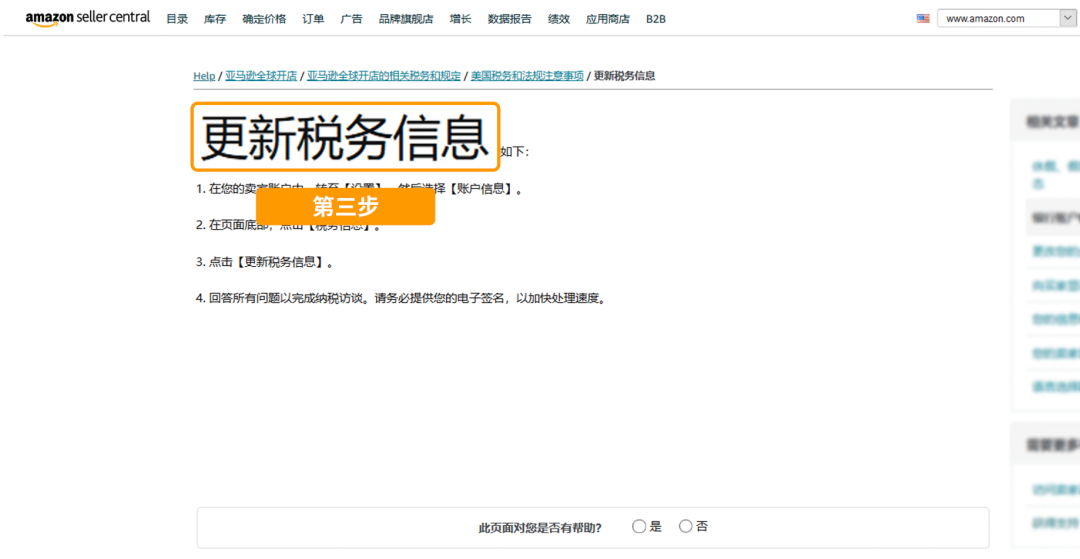Open the 确定价格 menu

(x=264, y=19)
